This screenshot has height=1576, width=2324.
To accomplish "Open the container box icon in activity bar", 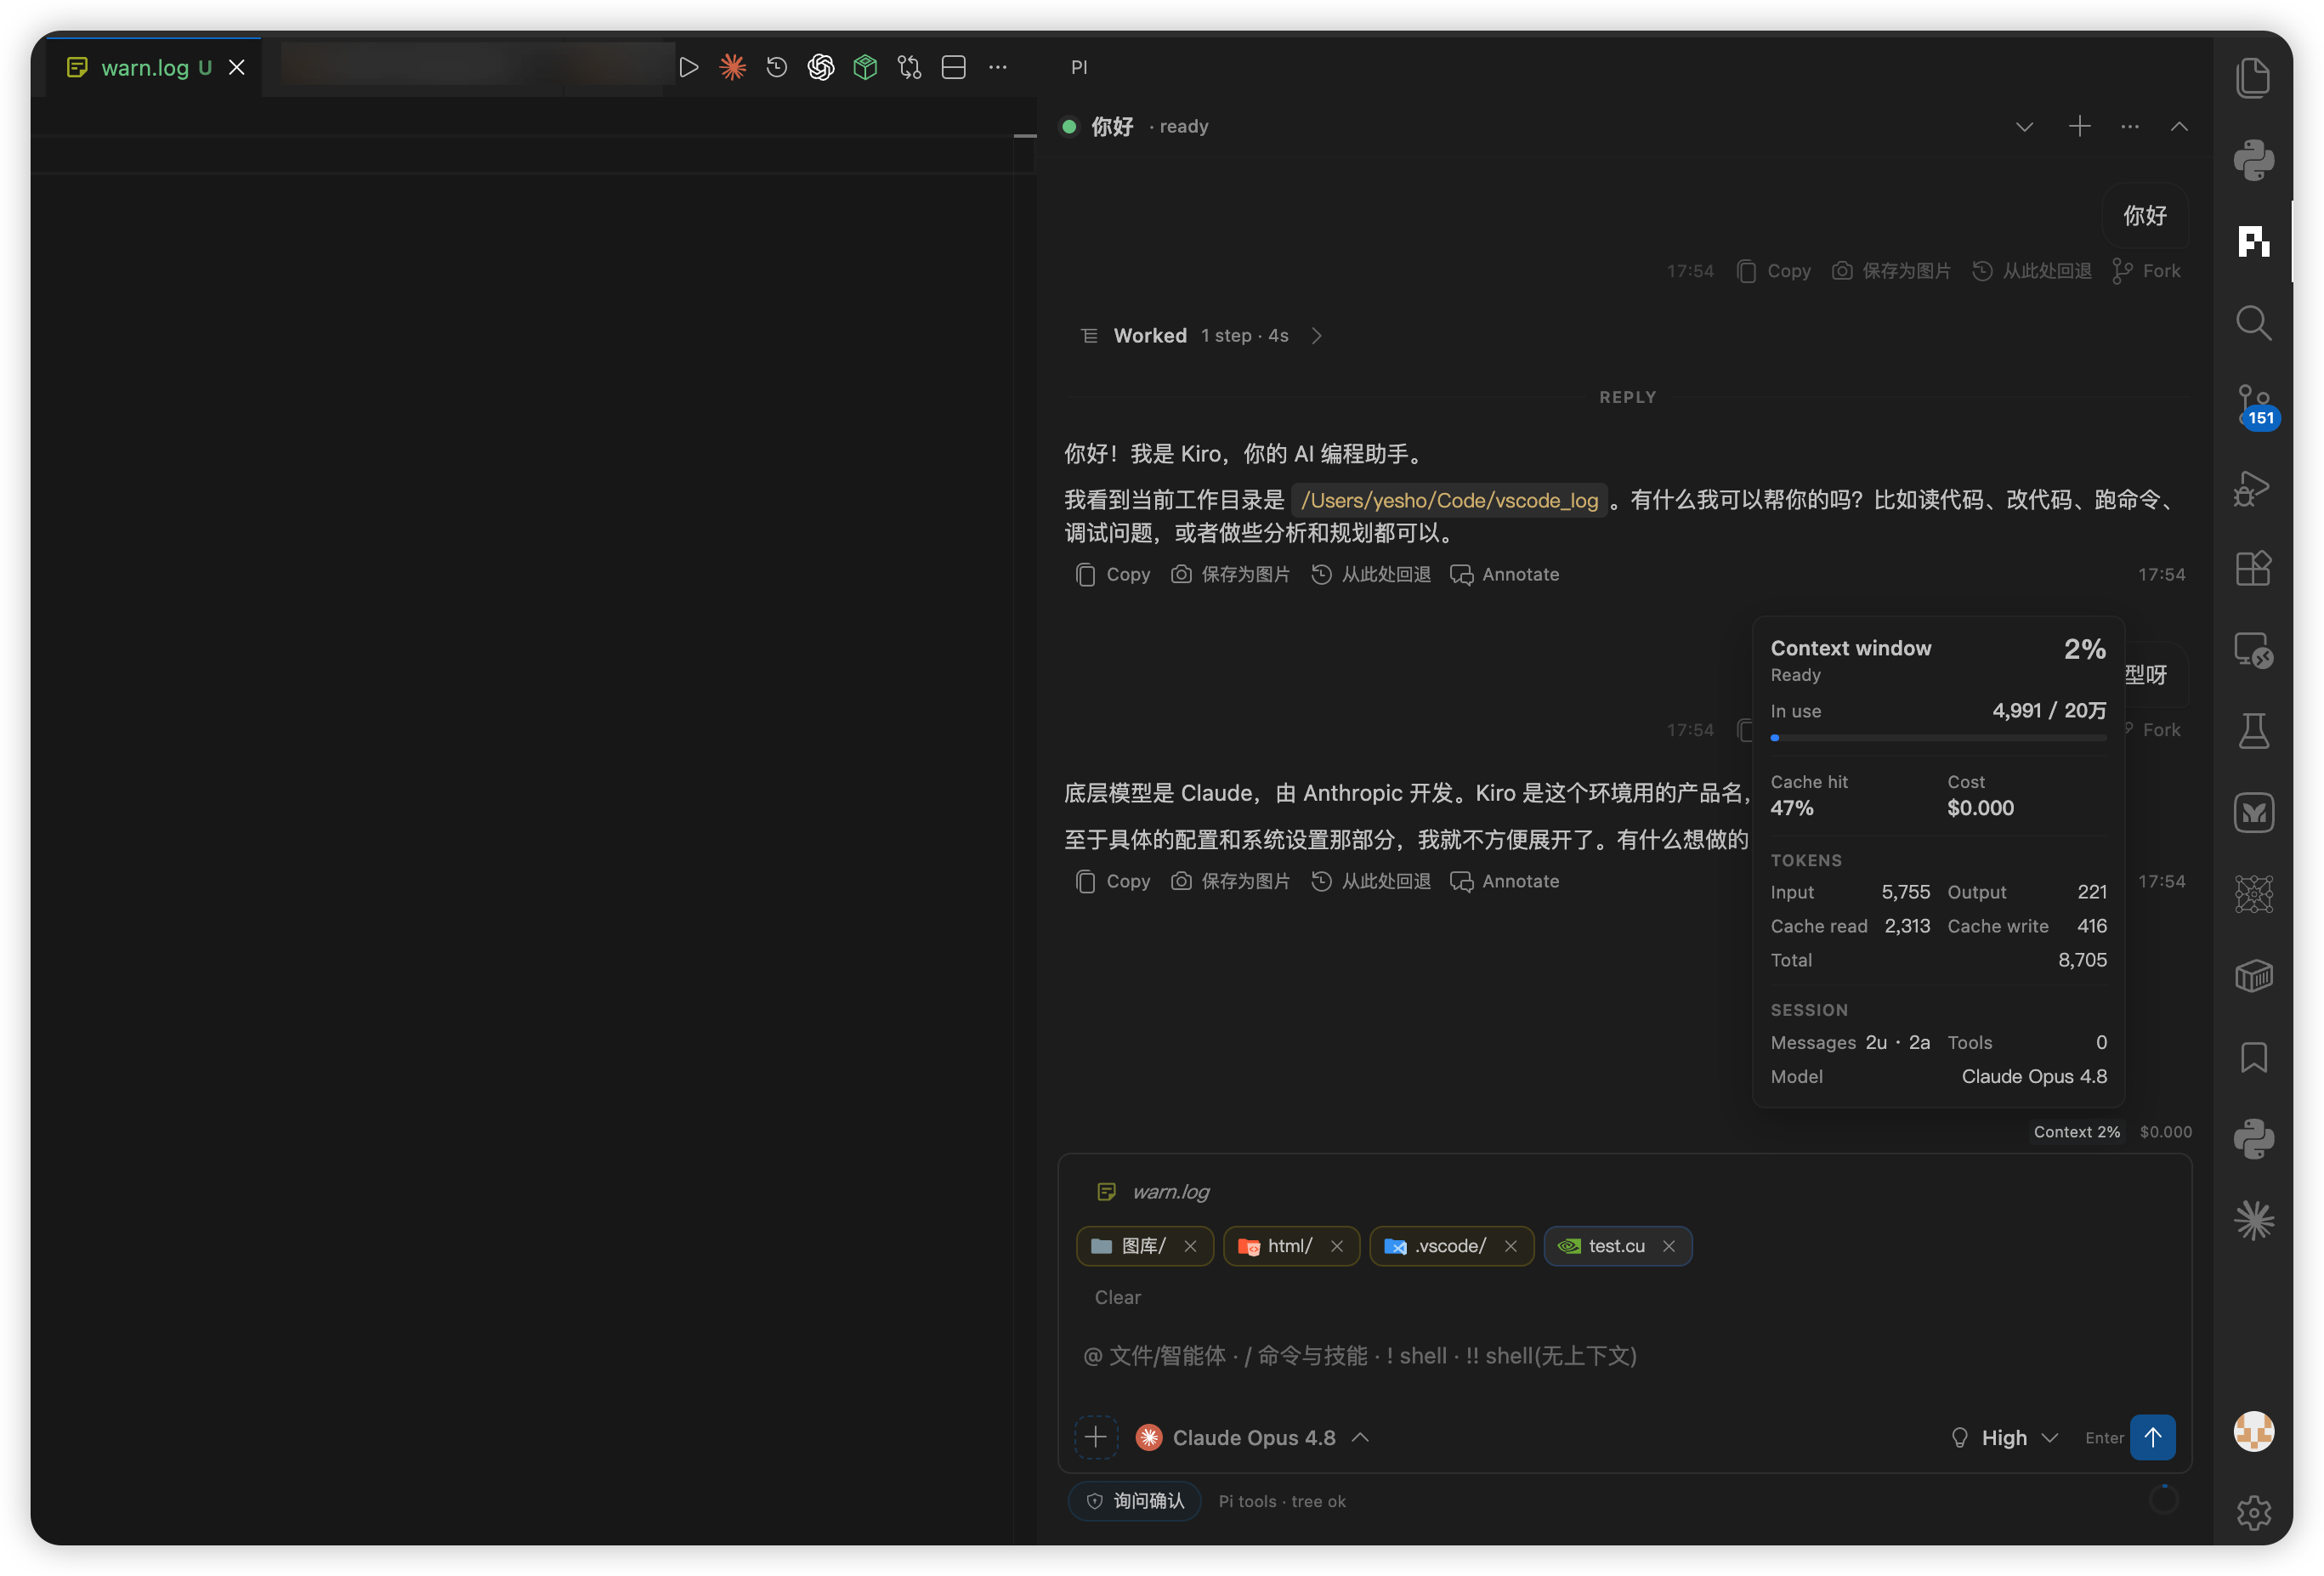I will coord(2253,976).
